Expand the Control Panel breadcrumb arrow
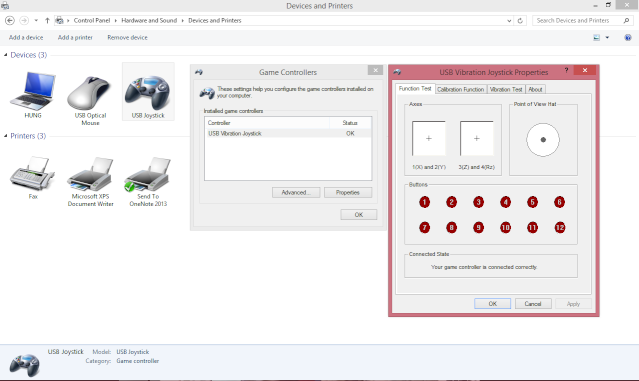639x381 pixels. pyautogui.click(x=116, y=20)
